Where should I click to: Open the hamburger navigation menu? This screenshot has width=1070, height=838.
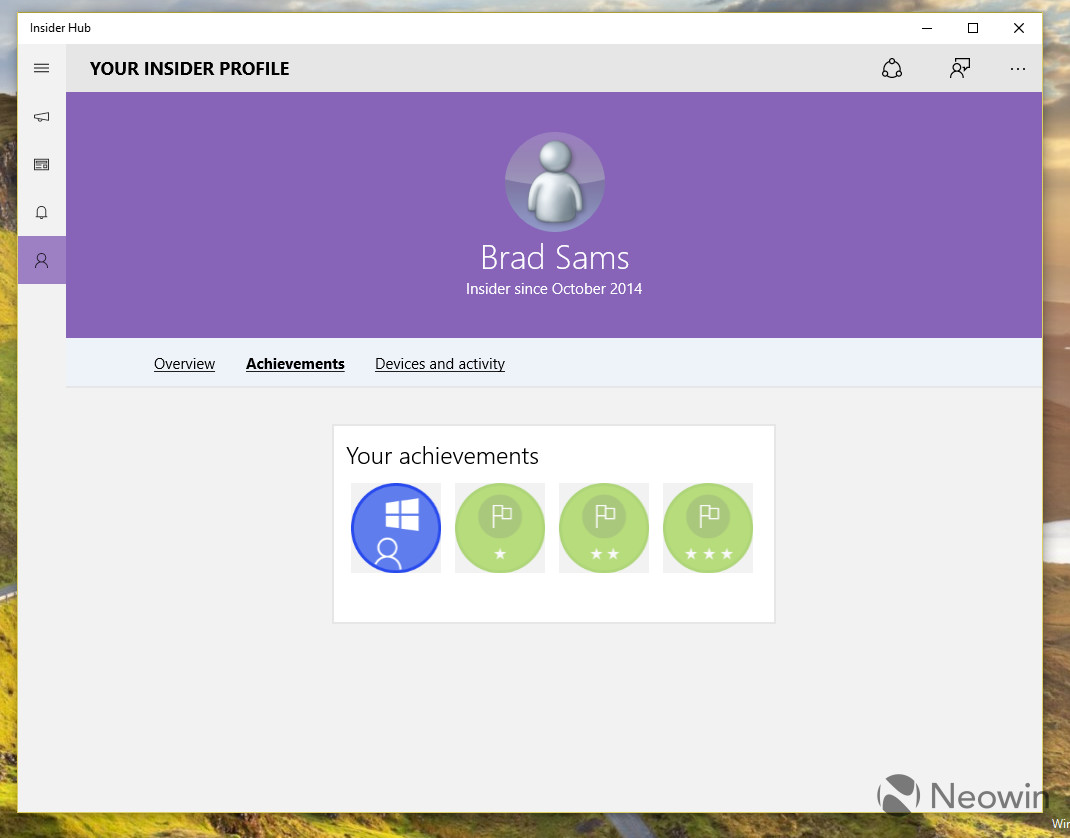tap(42, 68)
